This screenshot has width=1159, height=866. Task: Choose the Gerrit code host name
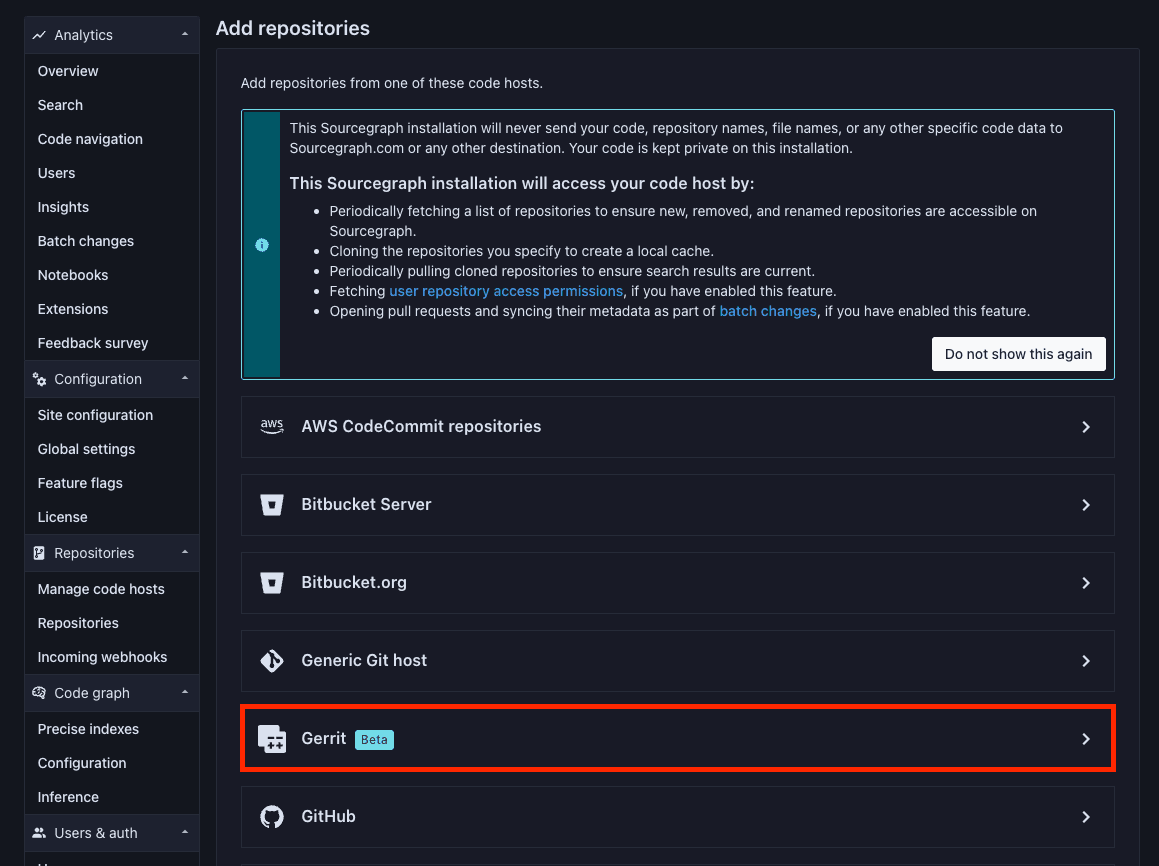[x=324, y=738]
